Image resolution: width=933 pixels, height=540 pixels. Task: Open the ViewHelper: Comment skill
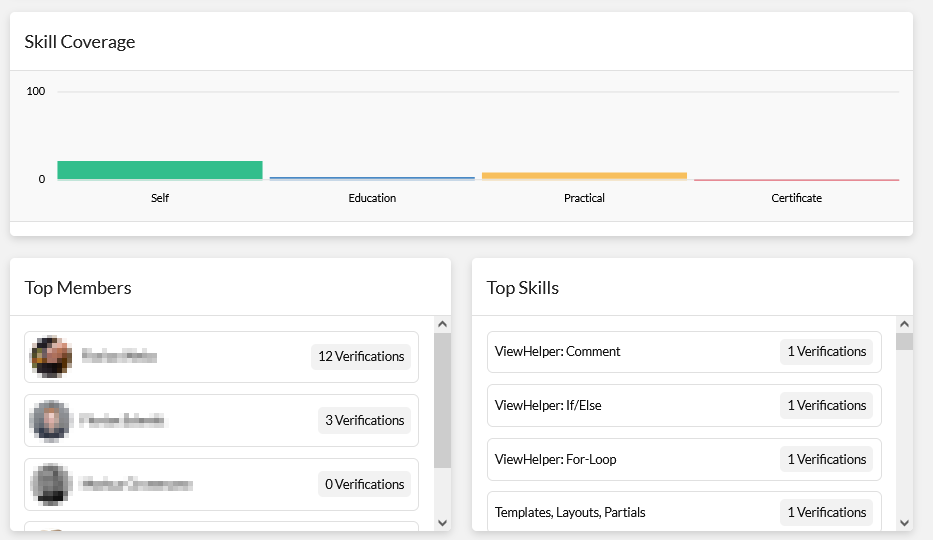pos(684,352)
